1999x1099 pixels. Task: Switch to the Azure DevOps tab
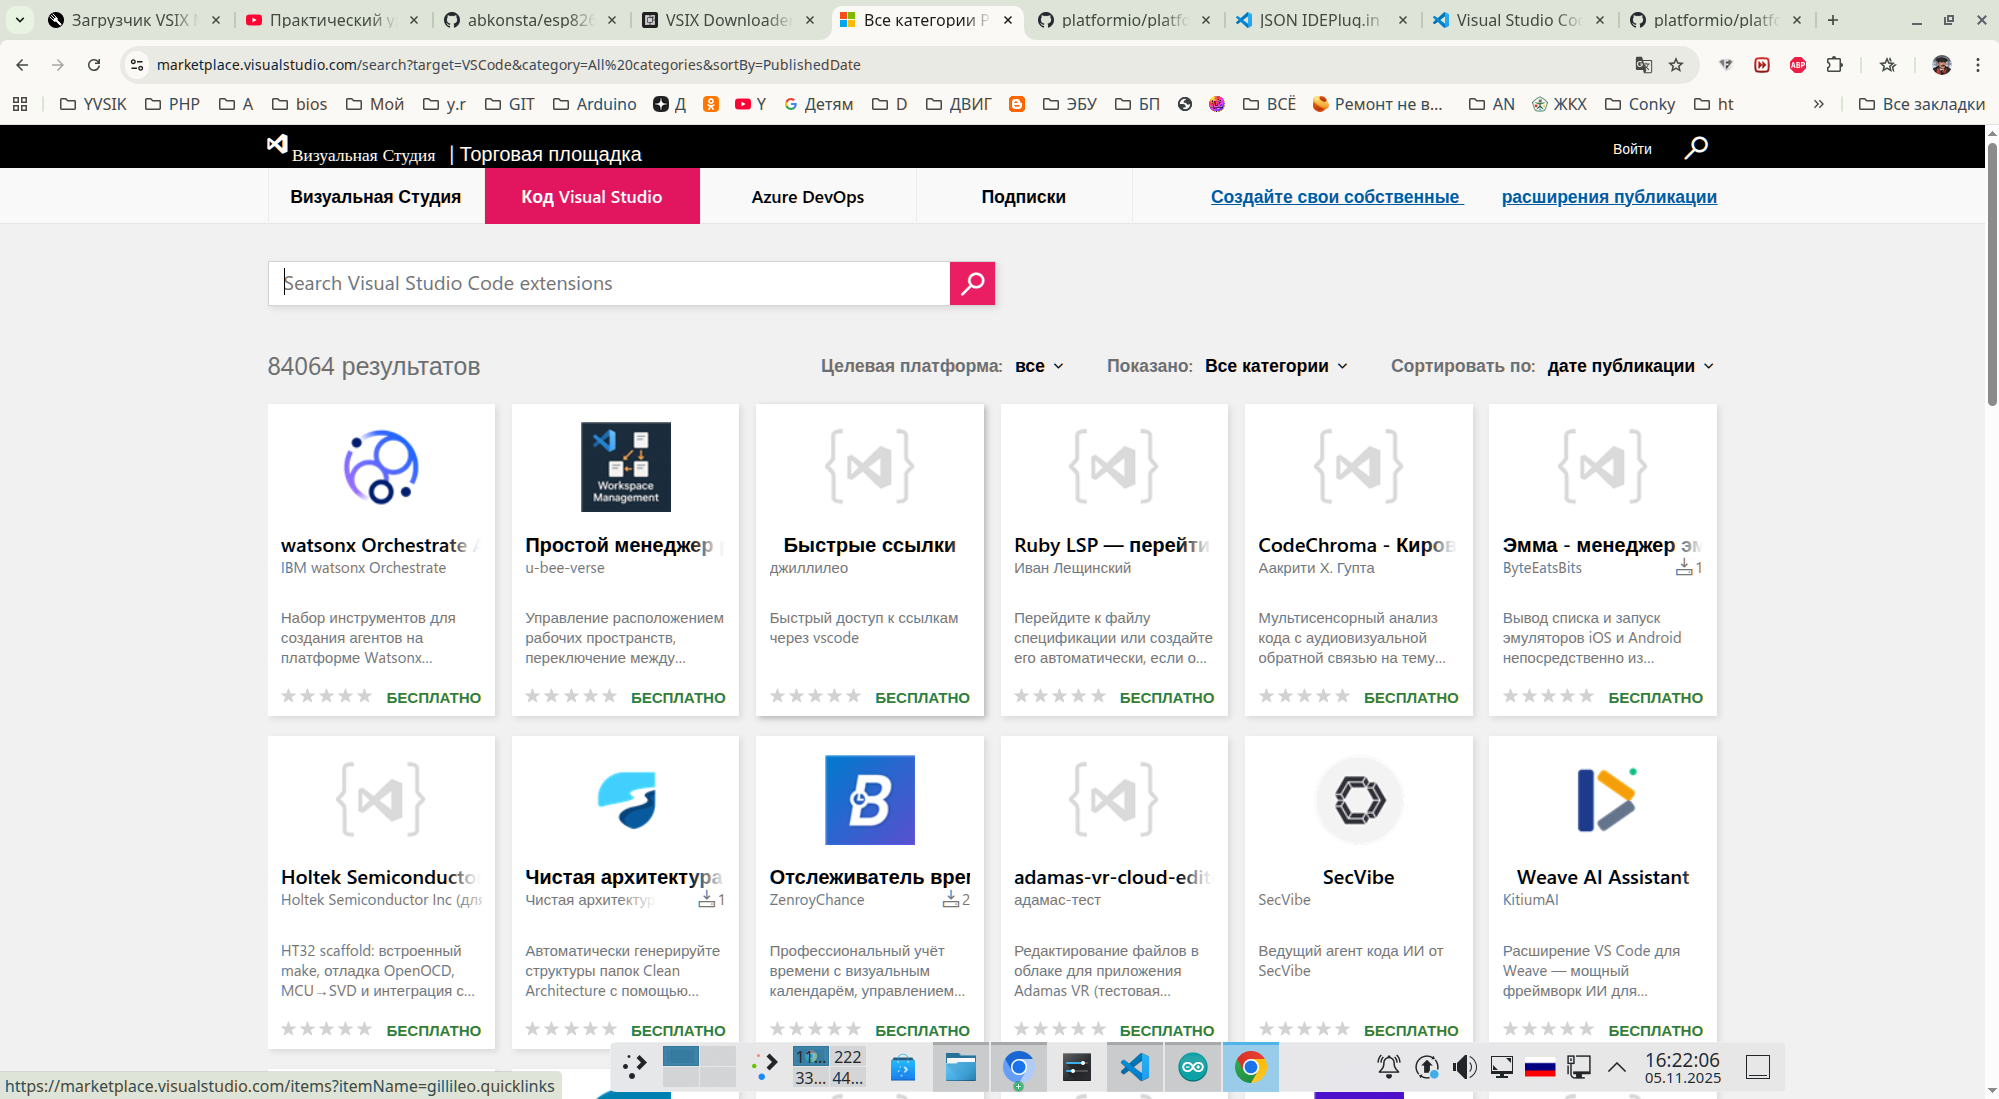pyautogui.click(x=807, y=197)
